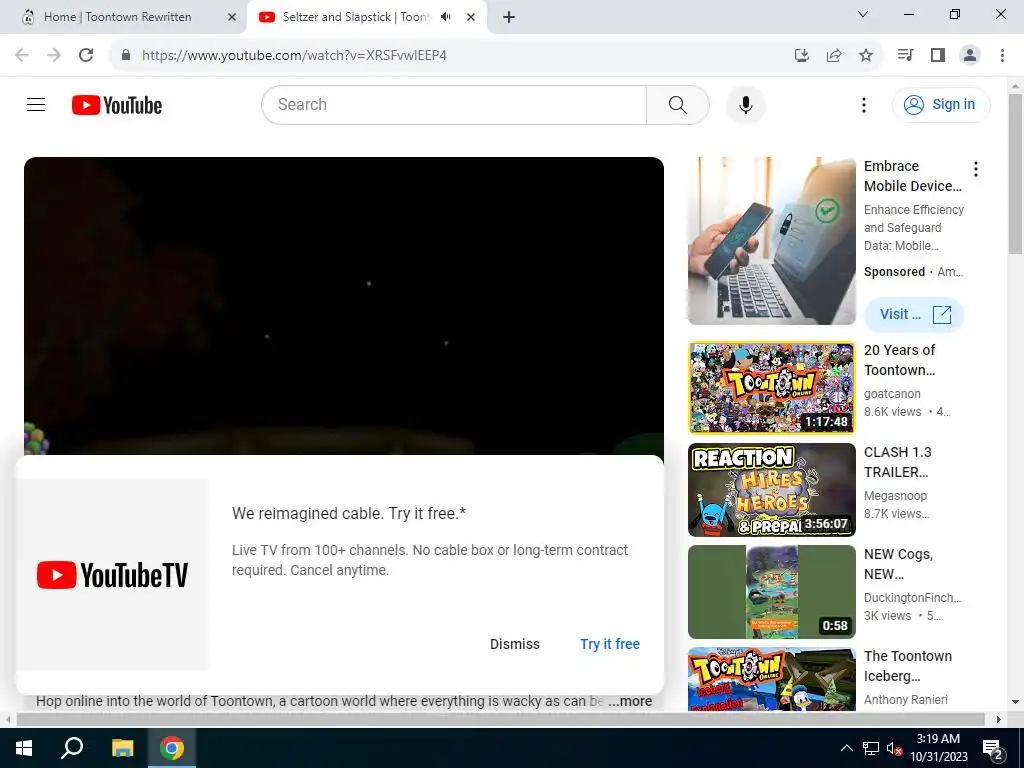Go back with browser back arrow
Screen dimensions: 1024x768
pyautogui.click(x=22, y=55)
